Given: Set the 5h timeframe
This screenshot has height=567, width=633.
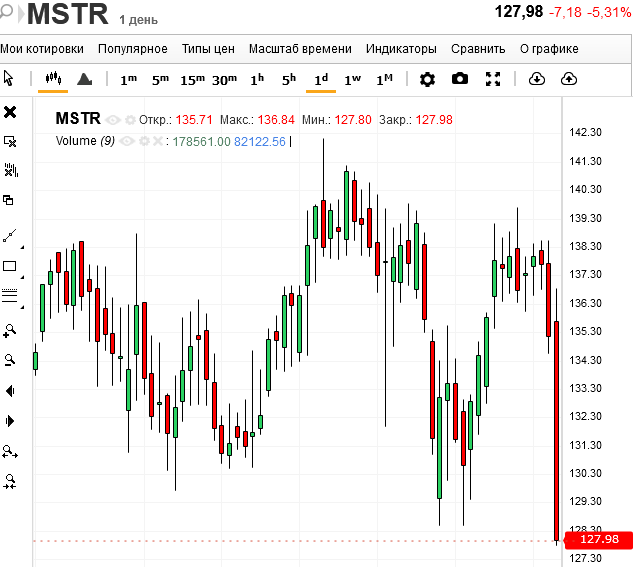Looking at the screenshot, I should [289, 80].
